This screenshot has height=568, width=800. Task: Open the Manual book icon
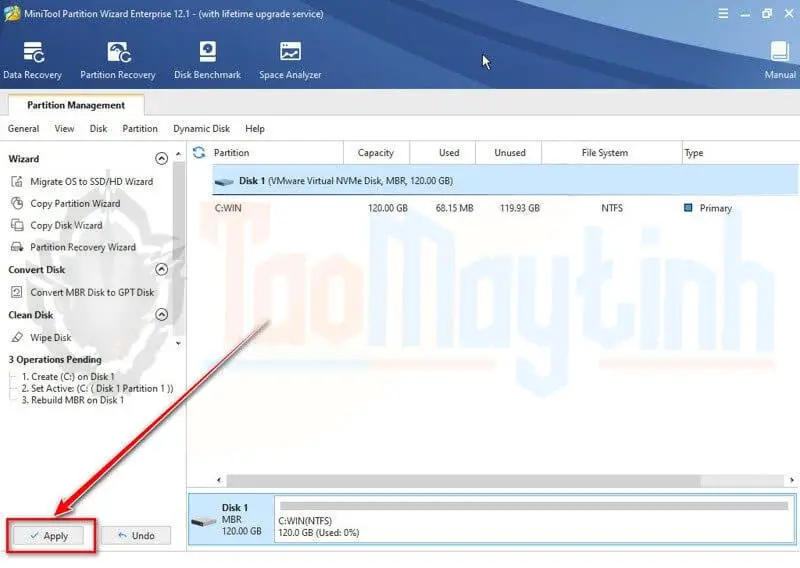coord(779,60)
